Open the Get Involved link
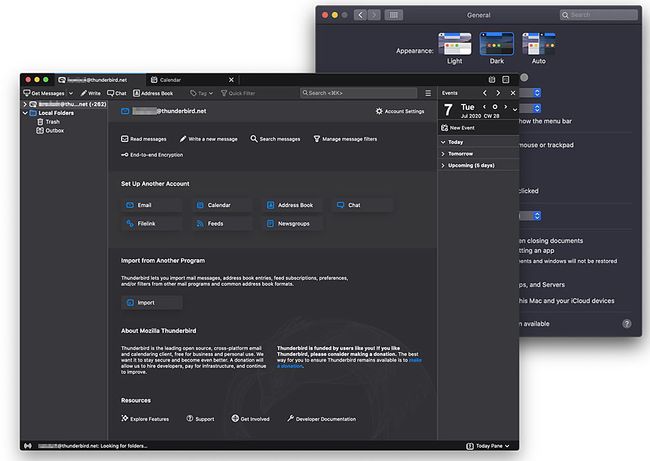650x461 pixels. 250,419
